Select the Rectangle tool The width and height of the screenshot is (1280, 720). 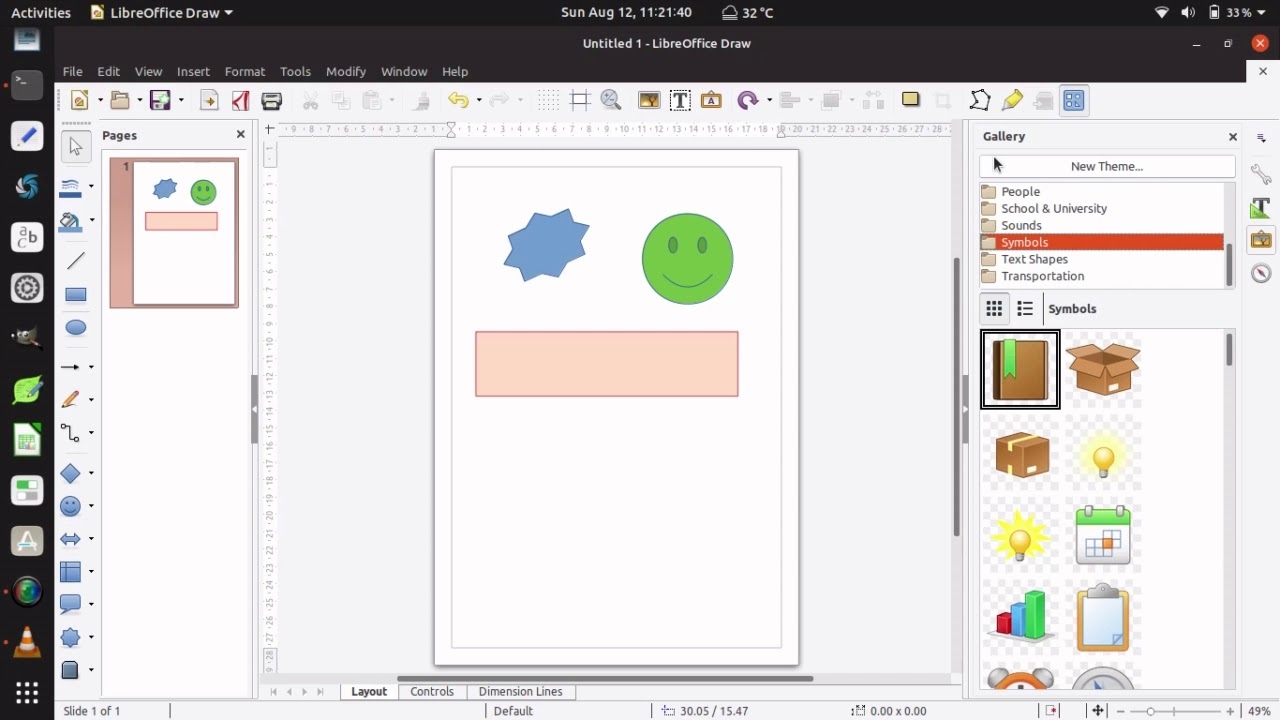pos(76,294)
